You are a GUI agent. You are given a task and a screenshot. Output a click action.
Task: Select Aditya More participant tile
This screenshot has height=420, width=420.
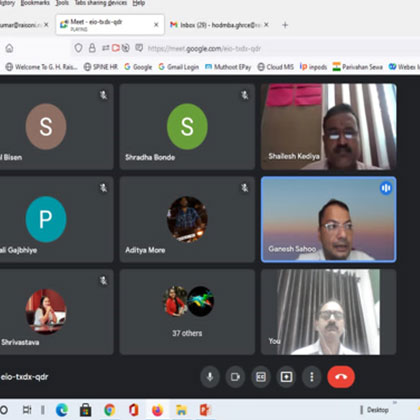click(187, 219)
